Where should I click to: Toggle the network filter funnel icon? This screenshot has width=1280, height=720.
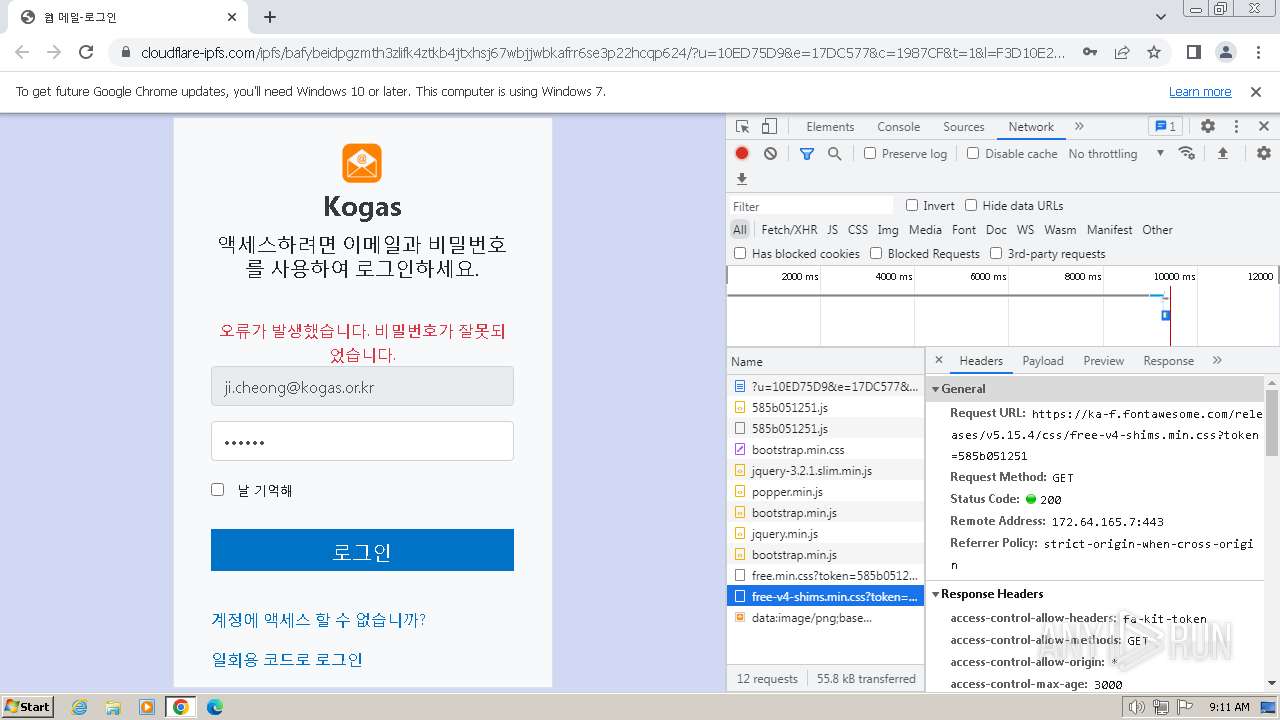[807, 154]
